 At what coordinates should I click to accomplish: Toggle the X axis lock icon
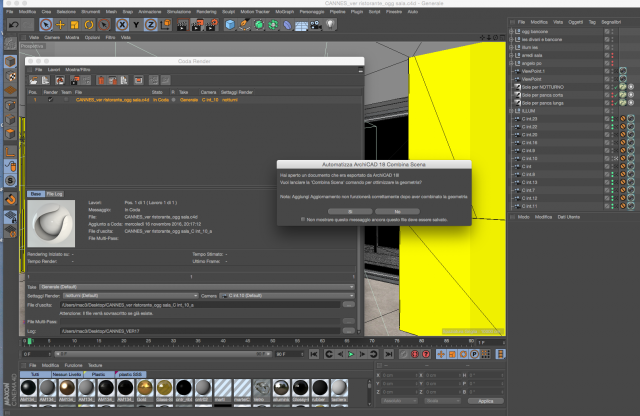tap(122, 25)
